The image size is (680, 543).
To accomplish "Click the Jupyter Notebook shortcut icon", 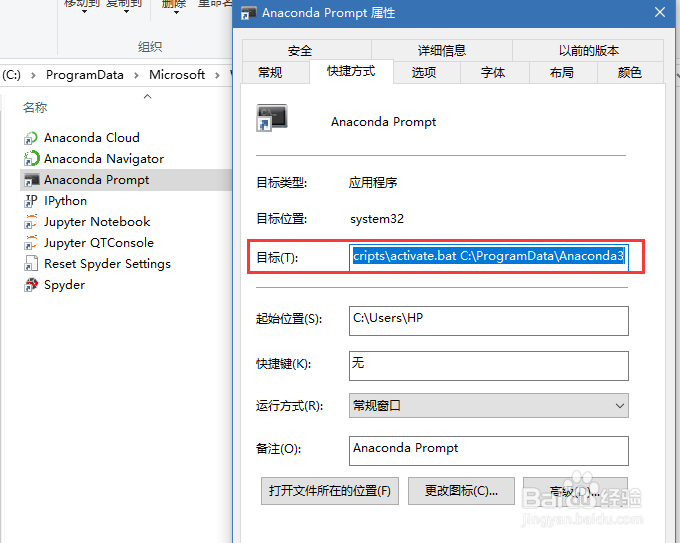I will 30,222.
